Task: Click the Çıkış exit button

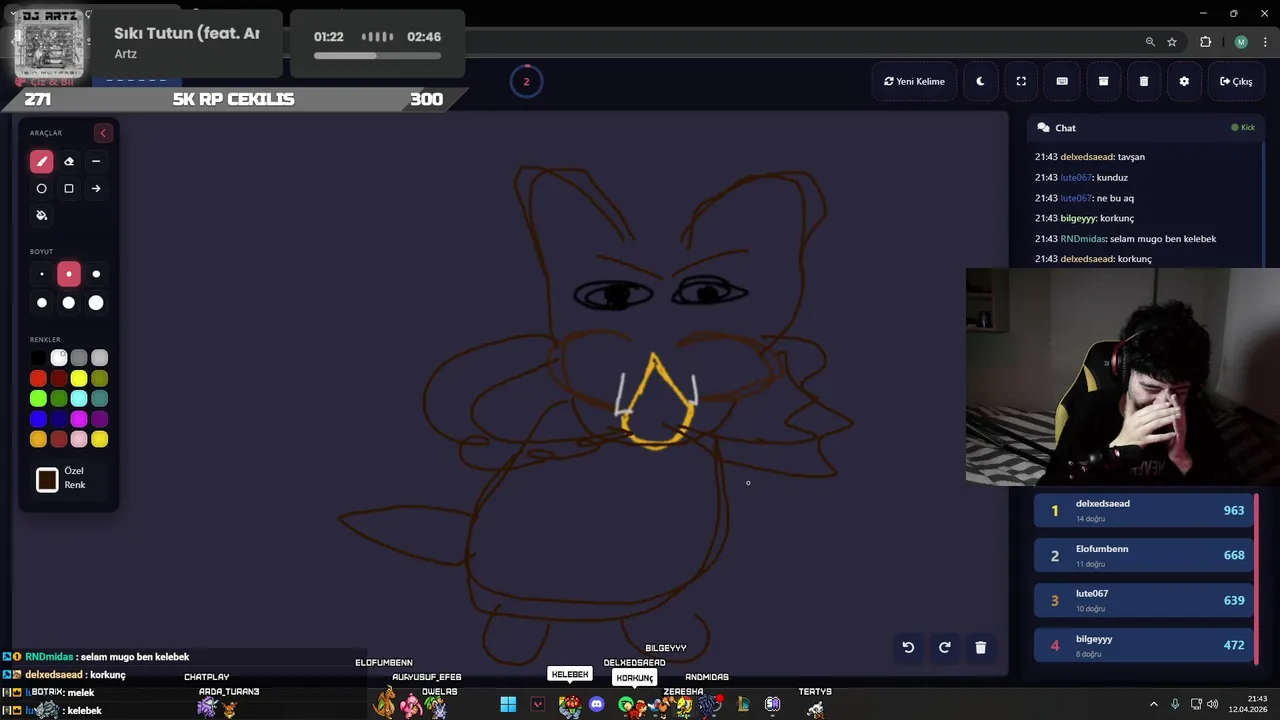Action: [x=1236, y=81]
